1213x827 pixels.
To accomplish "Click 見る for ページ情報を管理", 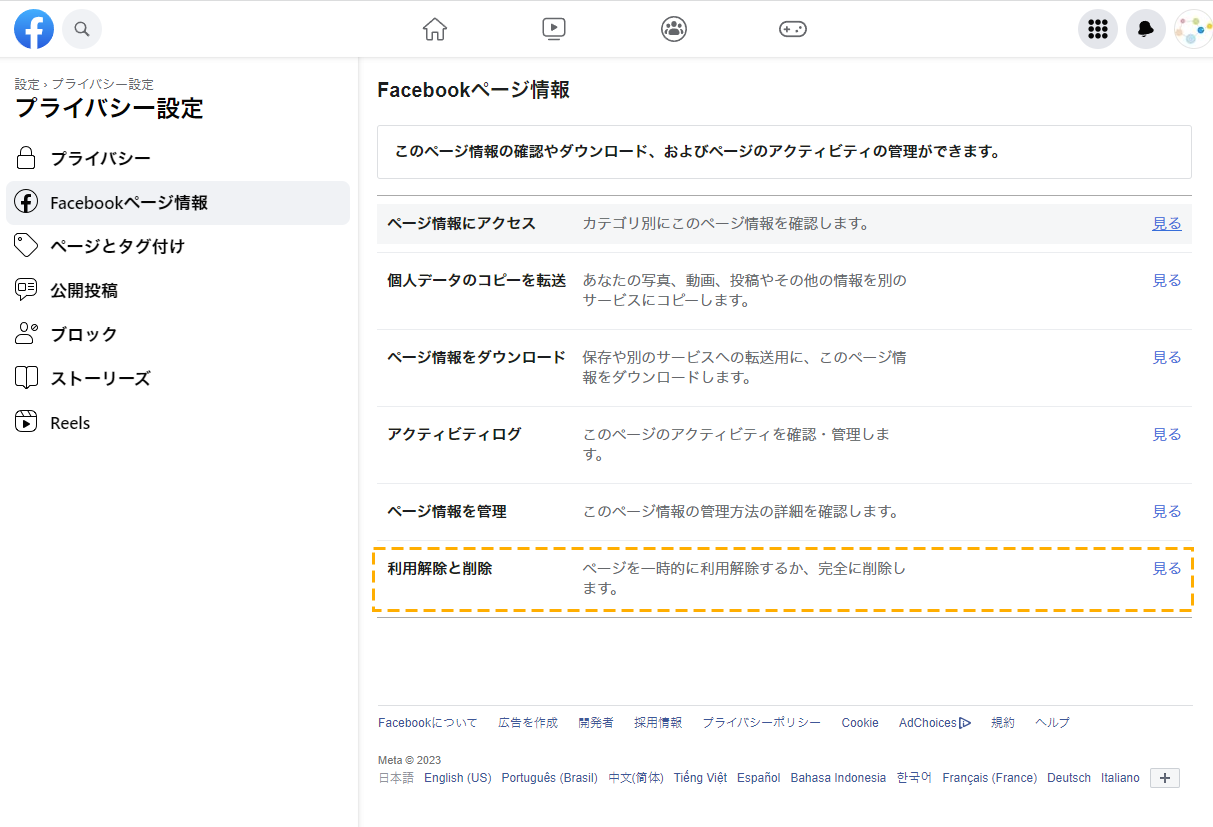I will 1167,511.
